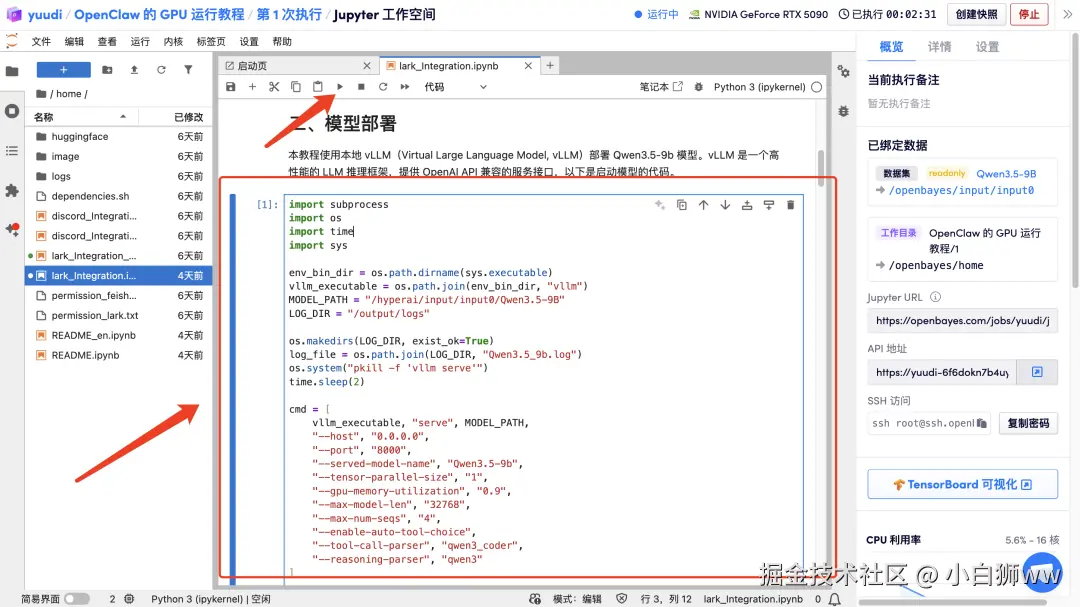Open the Qwen3.5-9B dataset link

pyautogui.click(x=1006, y=174)
